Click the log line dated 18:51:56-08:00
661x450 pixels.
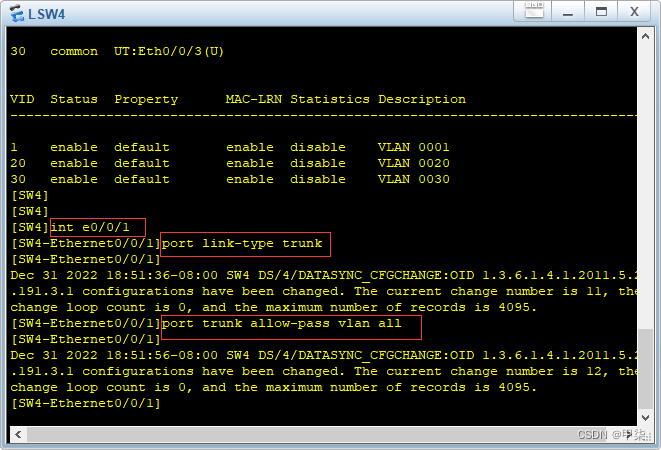(324, 356)
